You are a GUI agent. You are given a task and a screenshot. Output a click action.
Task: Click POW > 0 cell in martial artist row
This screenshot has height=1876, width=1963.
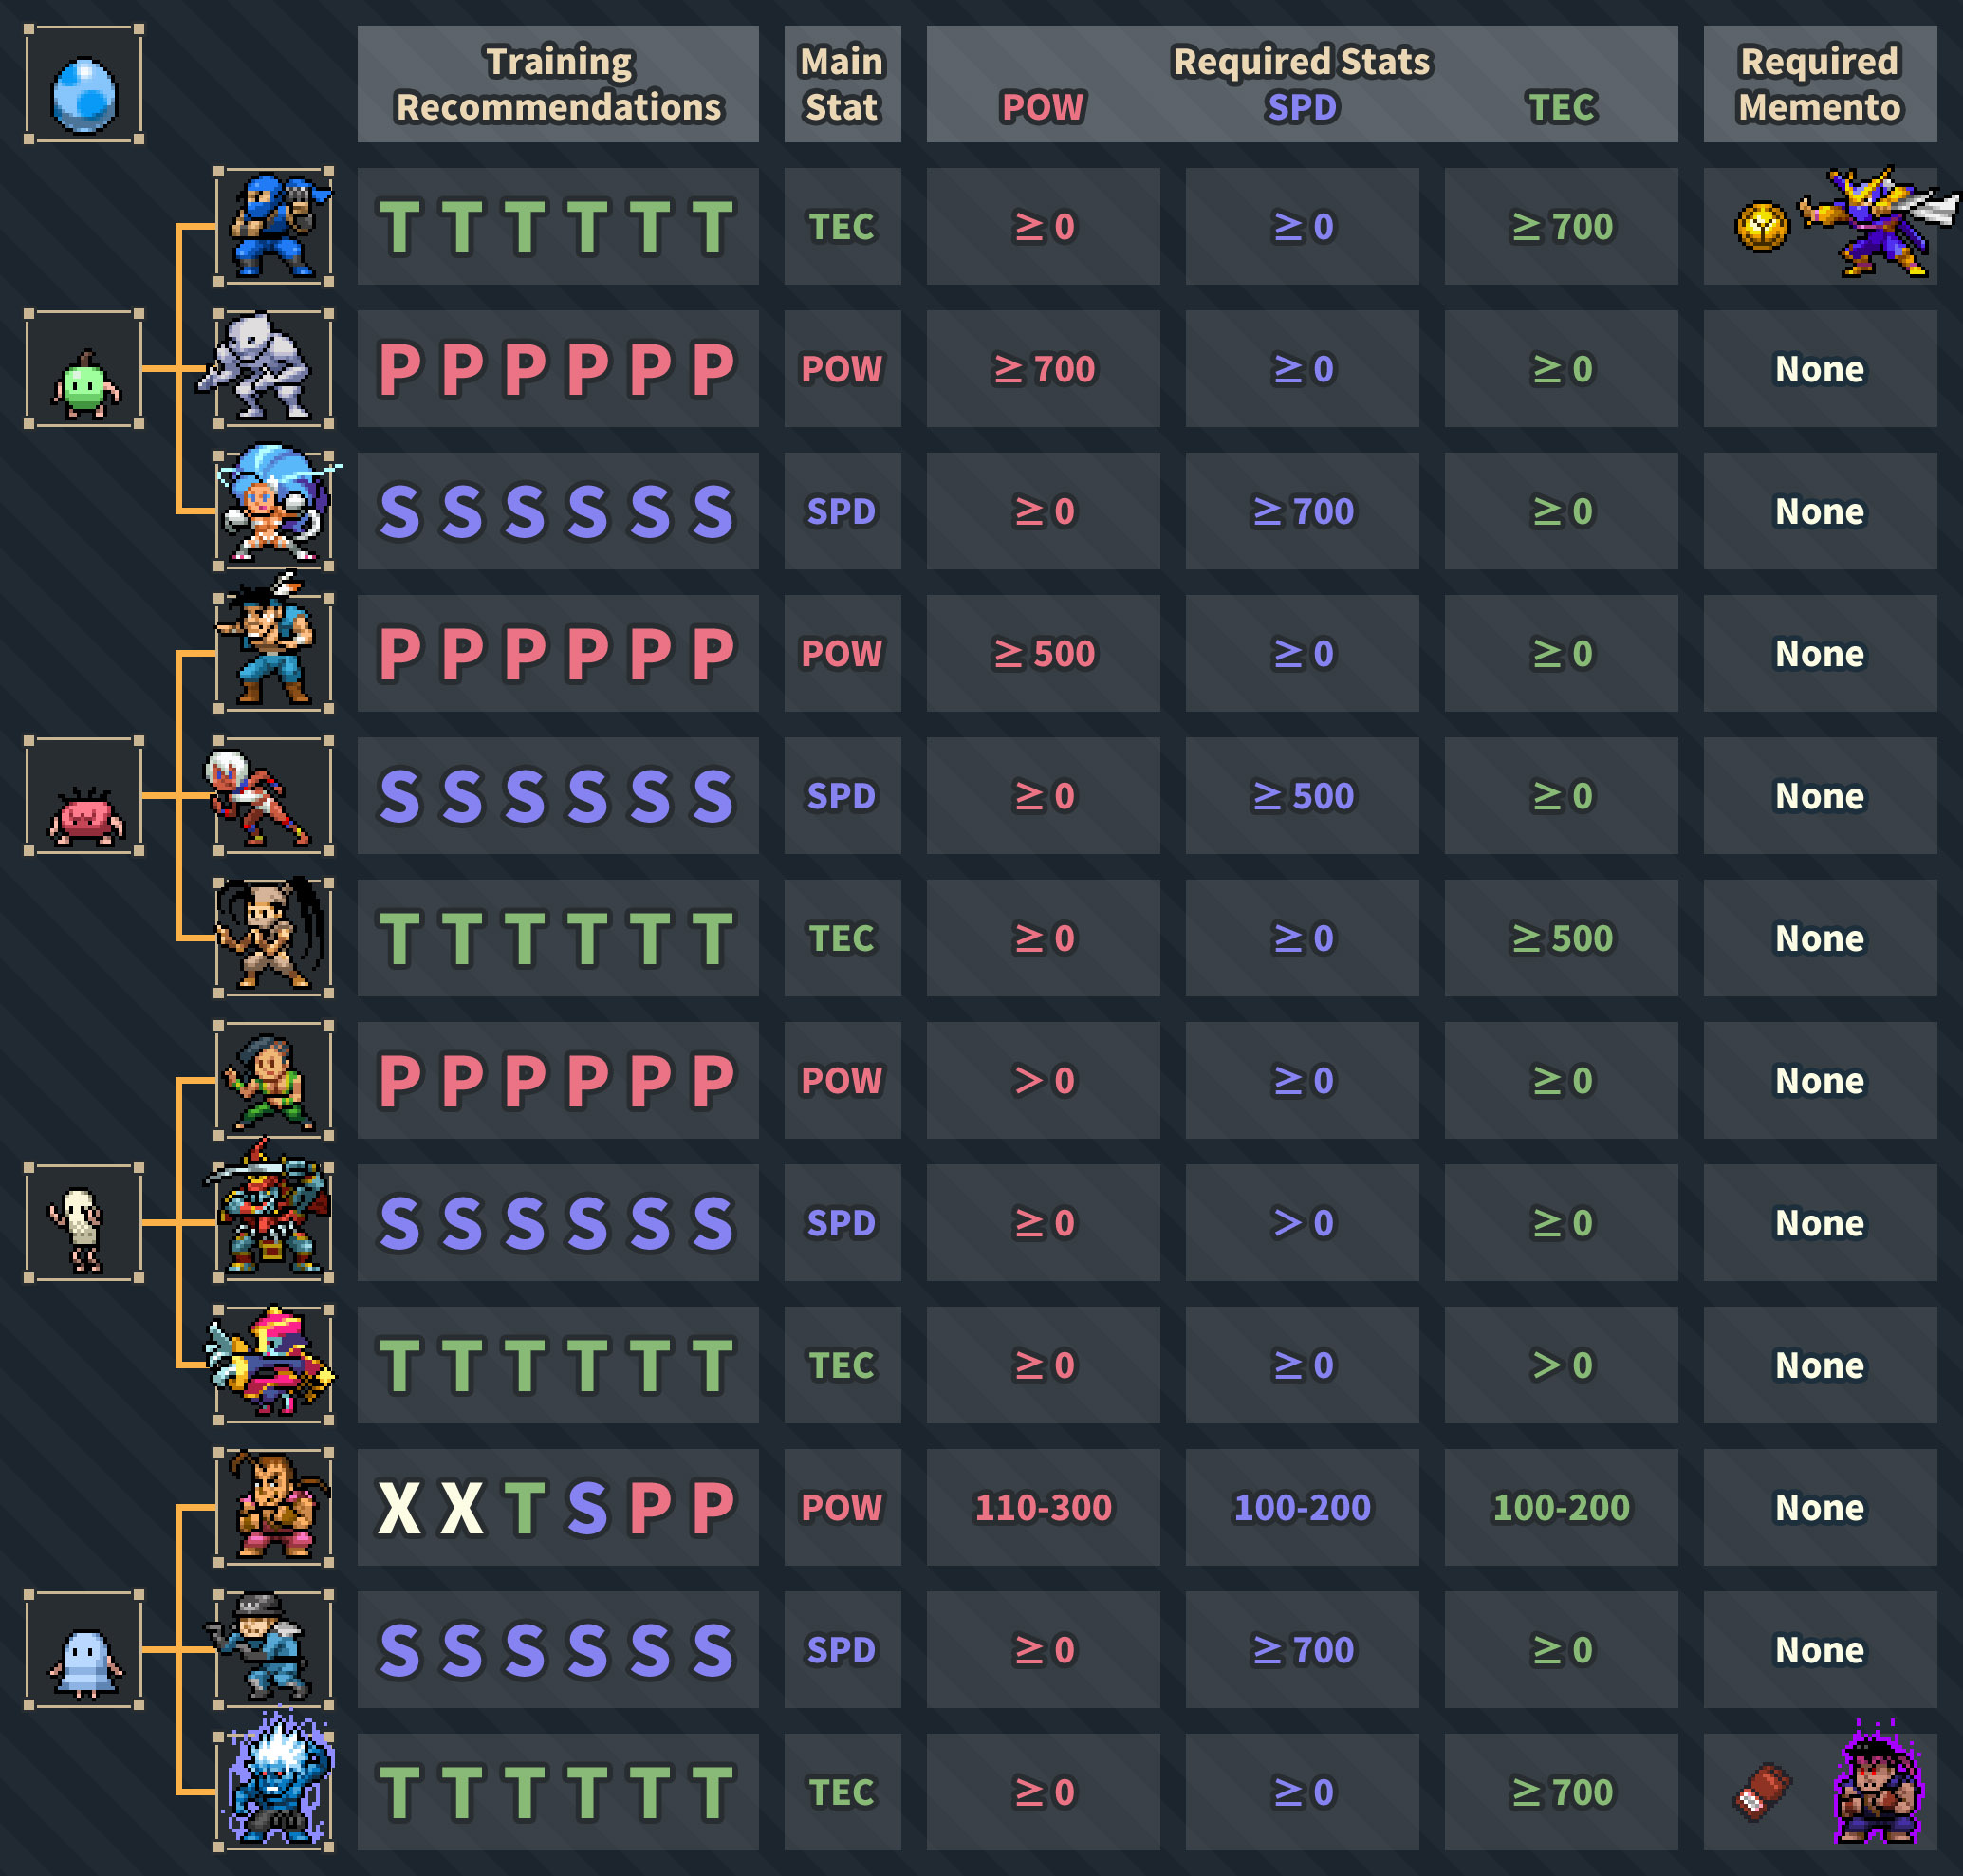[x=1043, y=1081]
